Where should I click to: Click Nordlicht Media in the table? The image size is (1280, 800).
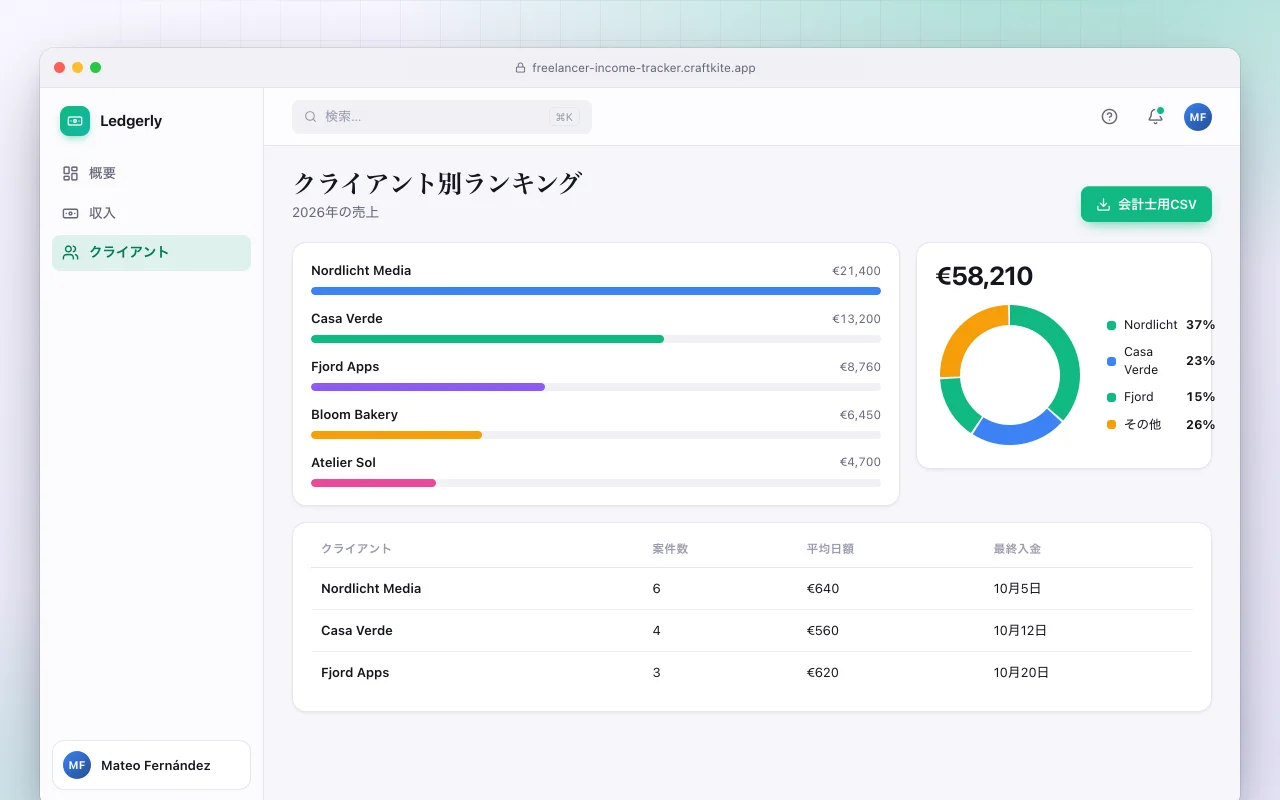point(371,589)
